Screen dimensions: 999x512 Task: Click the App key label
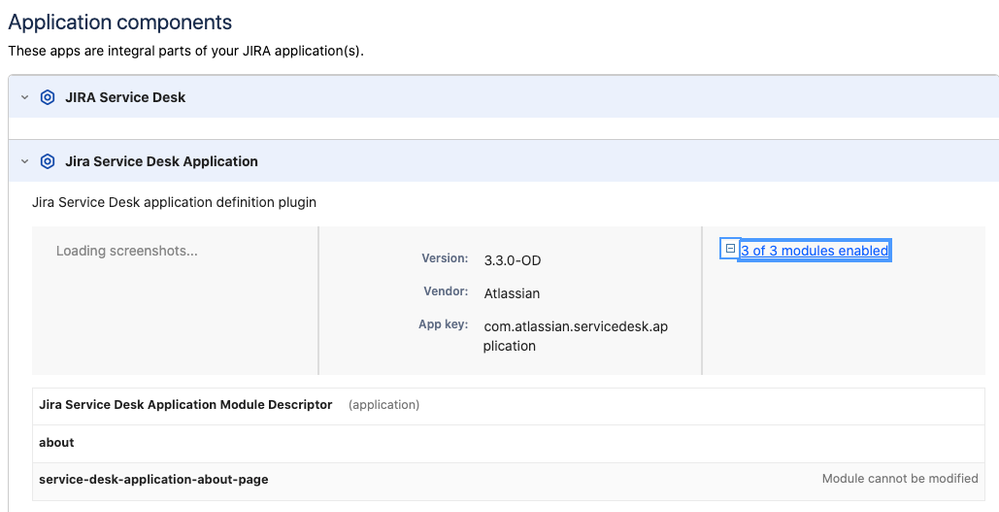coord(443,325)
